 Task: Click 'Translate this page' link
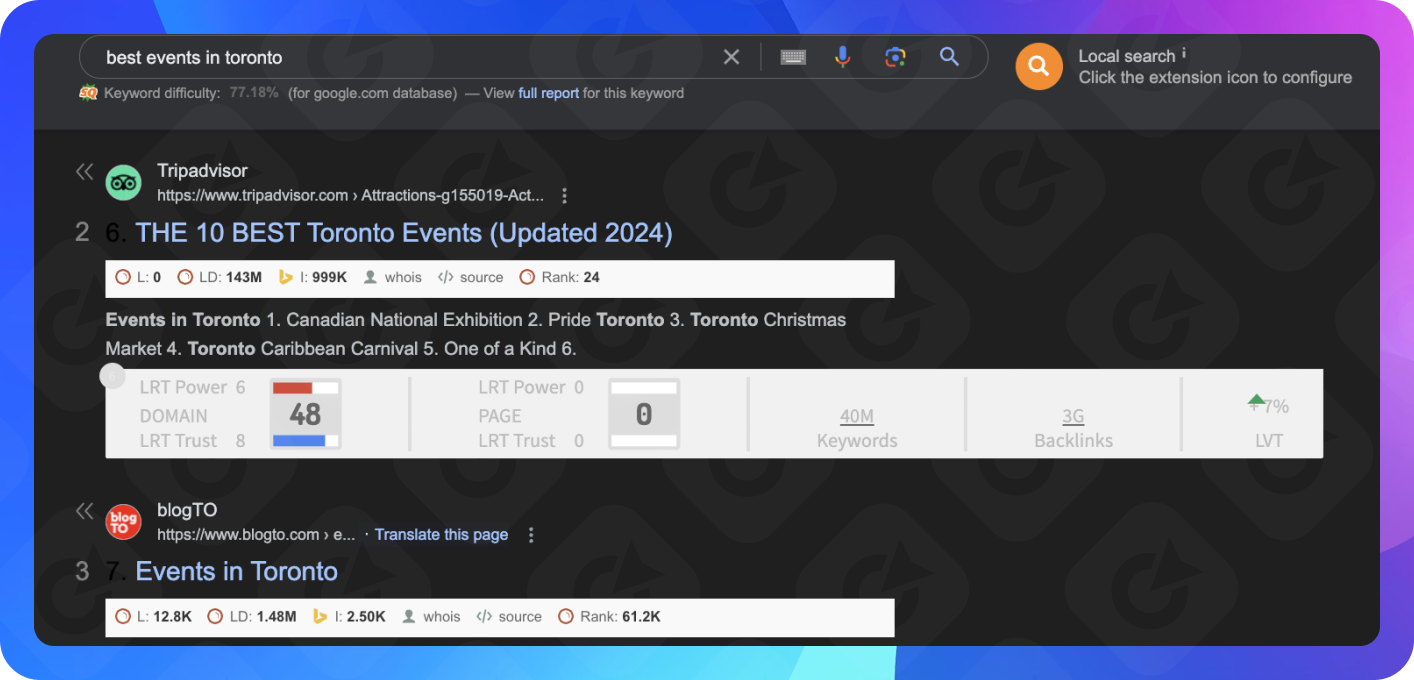click(441, 535)
